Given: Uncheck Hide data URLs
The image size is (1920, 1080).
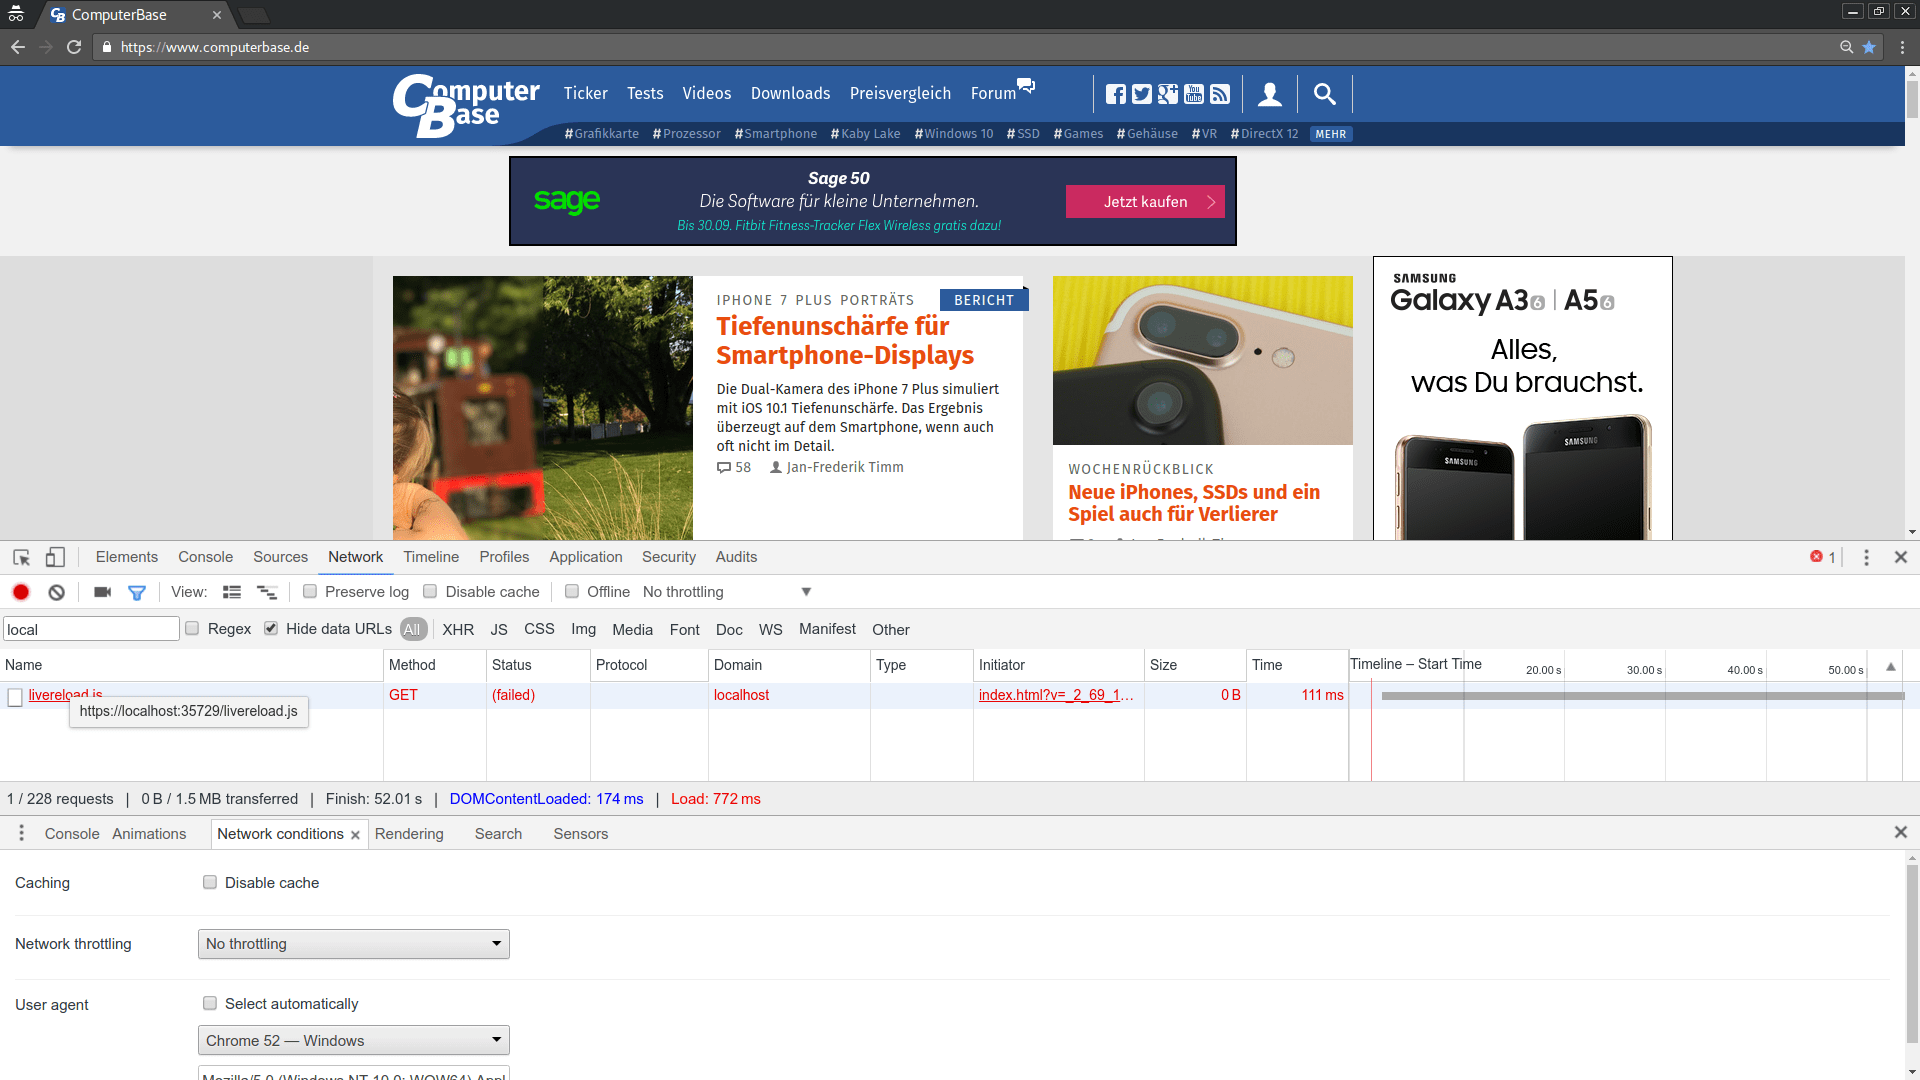Looking at the screenshot, I should pos(271,629).
